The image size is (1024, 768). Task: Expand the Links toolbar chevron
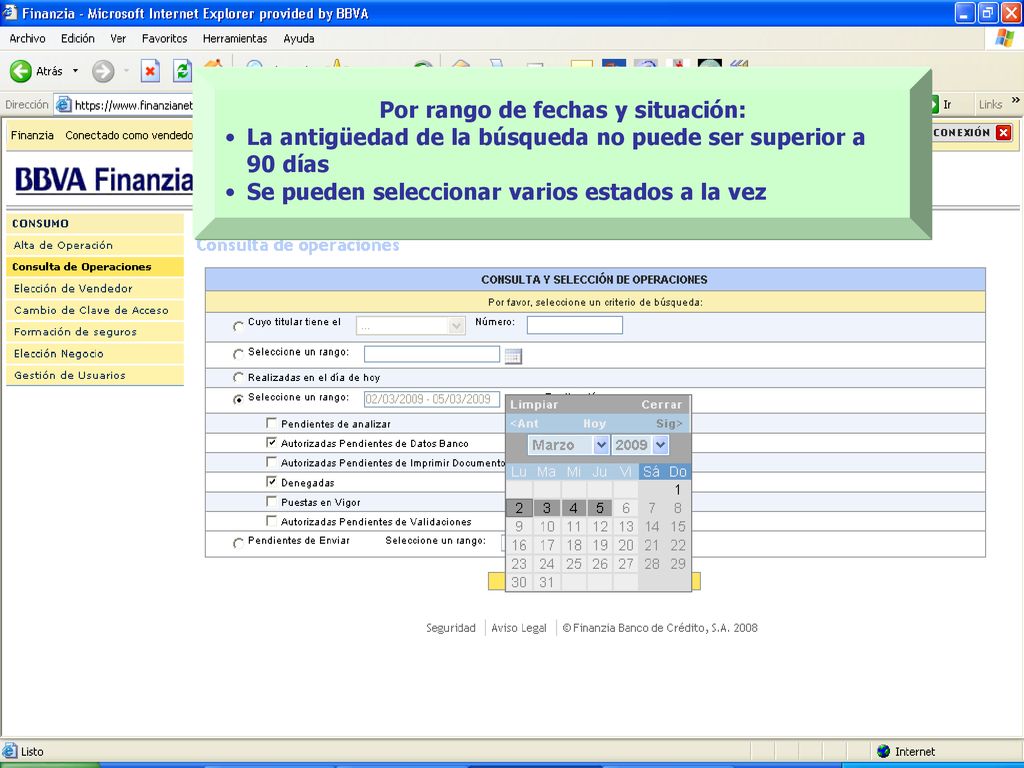[x=1016, y=100]
